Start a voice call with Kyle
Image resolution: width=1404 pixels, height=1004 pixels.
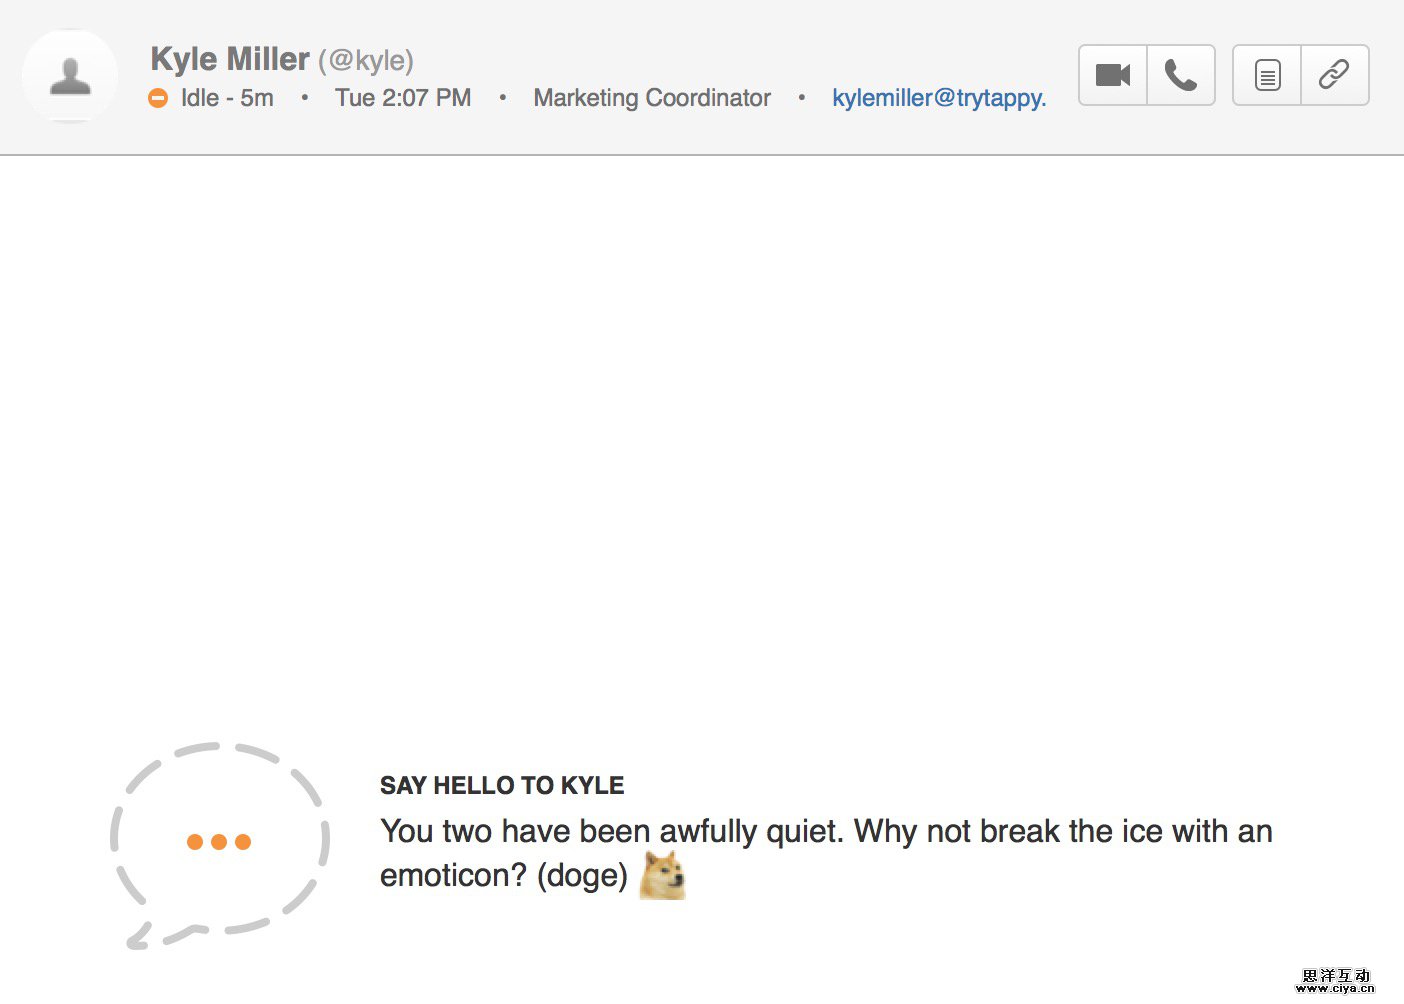pyautogui.click(x=1181, y=74)
